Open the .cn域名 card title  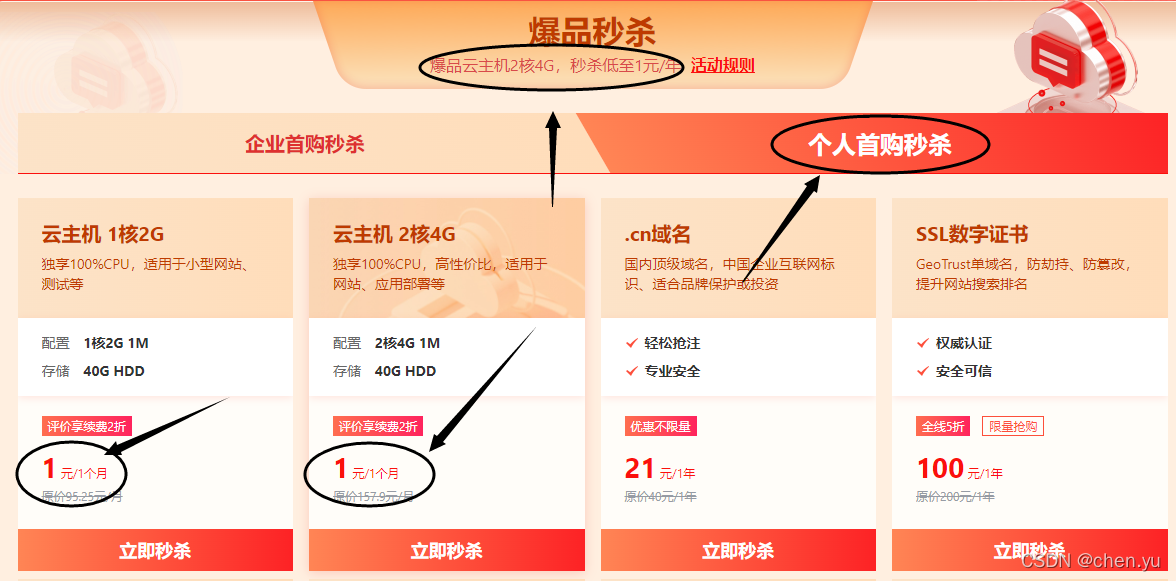[658, 235]
